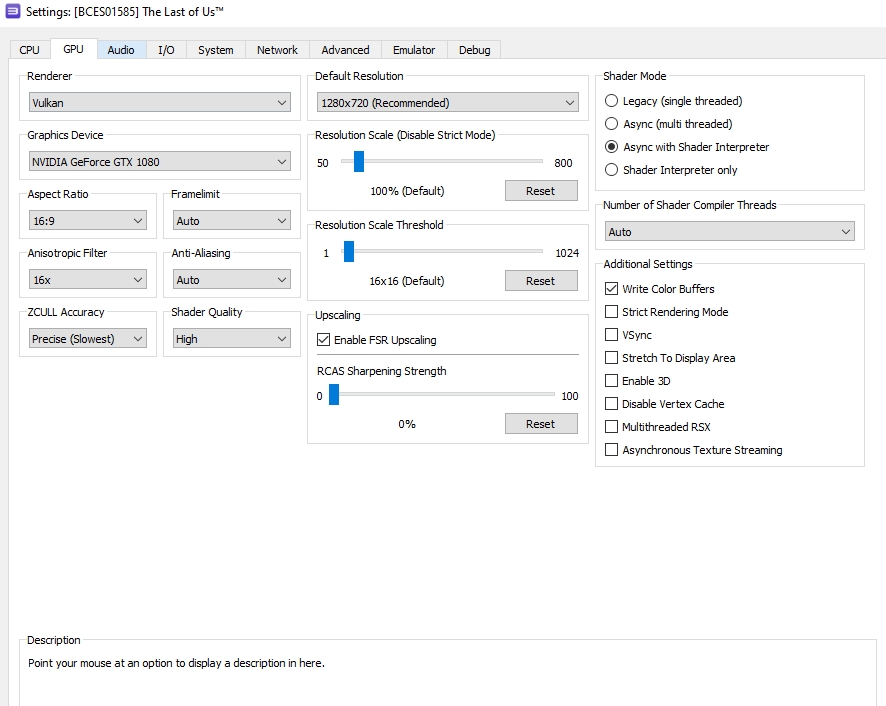The image size is (886, 706).
Task: Expand the Aspect Ratio 16:9 dropdown
Action: [x=88, y=220]
